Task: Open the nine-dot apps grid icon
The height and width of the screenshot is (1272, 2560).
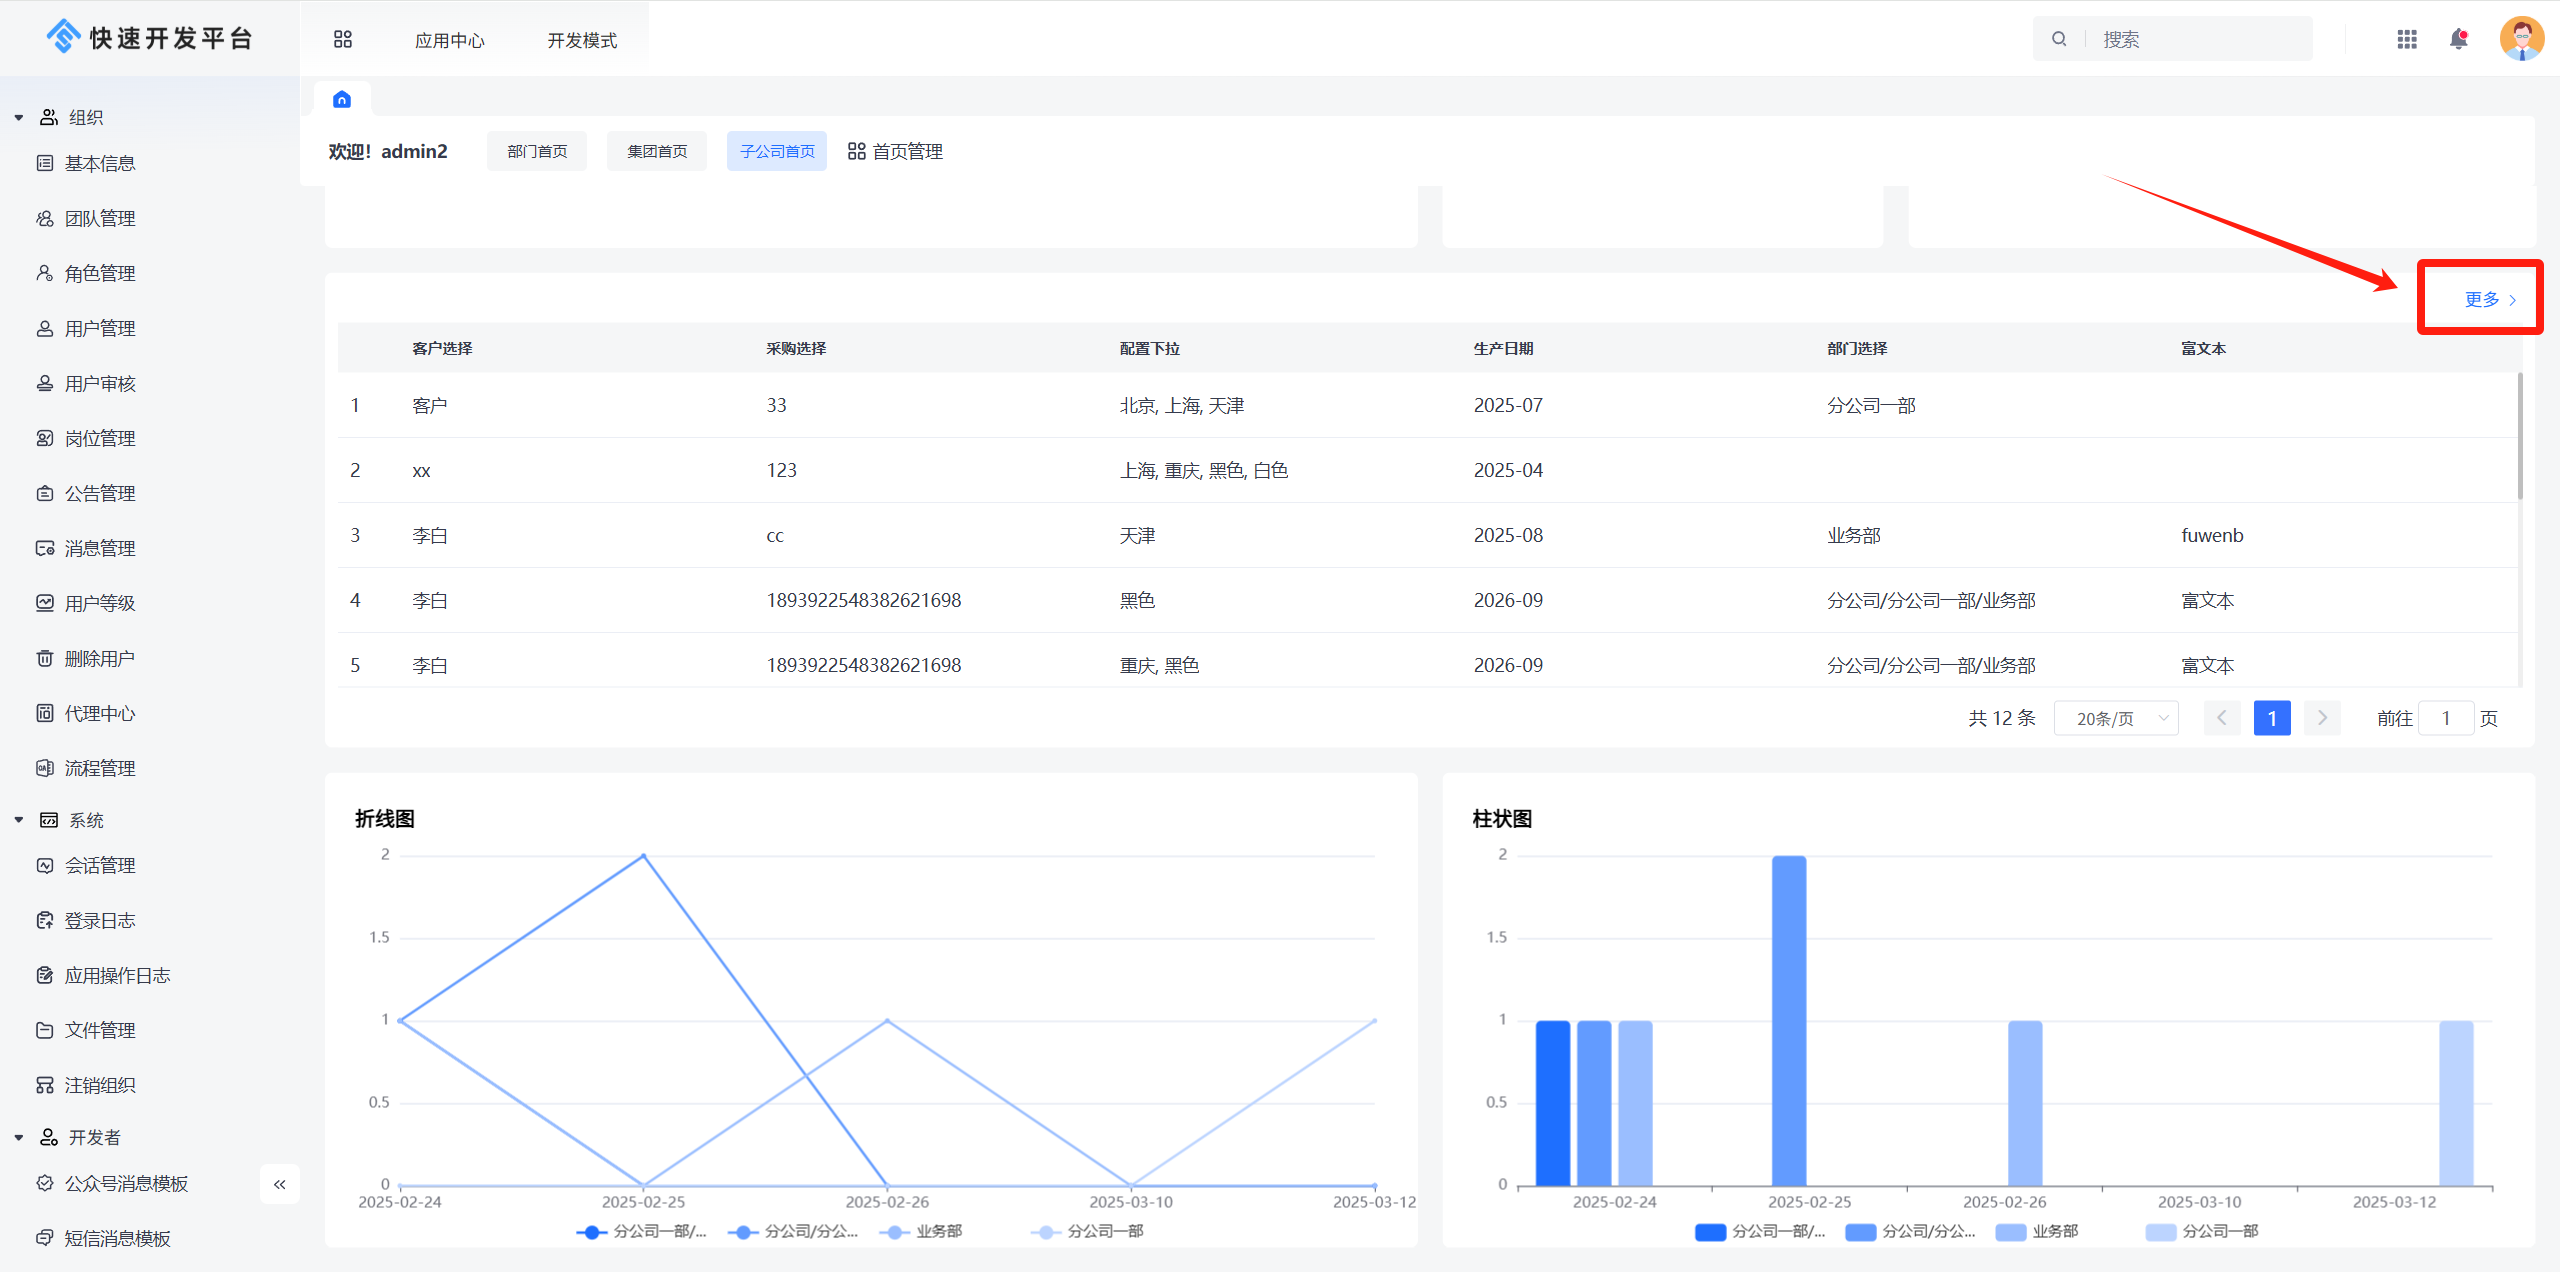Action: coord(2407,39)
